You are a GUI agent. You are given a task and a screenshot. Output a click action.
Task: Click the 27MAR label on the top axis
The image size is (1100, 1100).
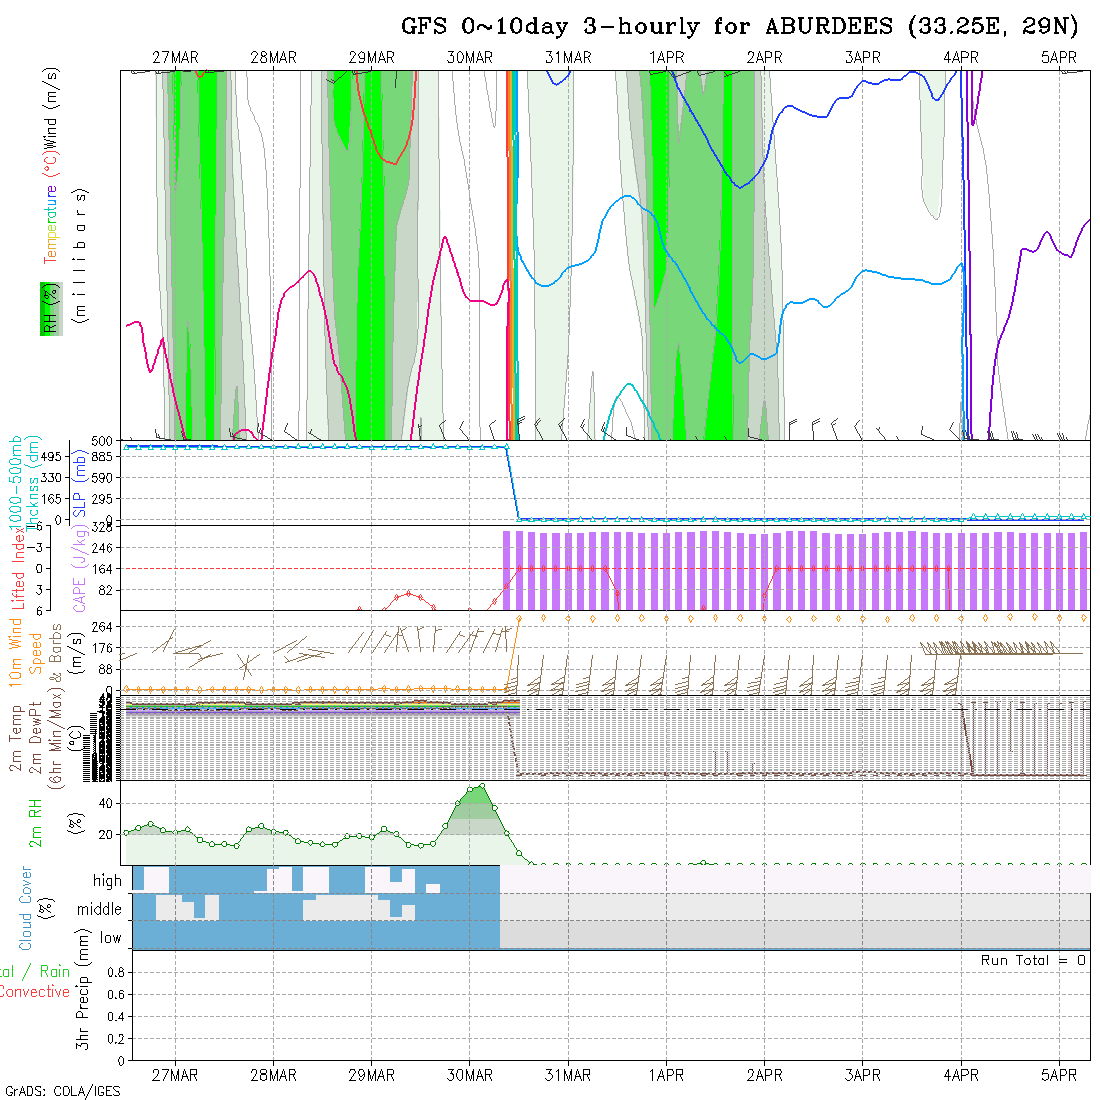175,58
